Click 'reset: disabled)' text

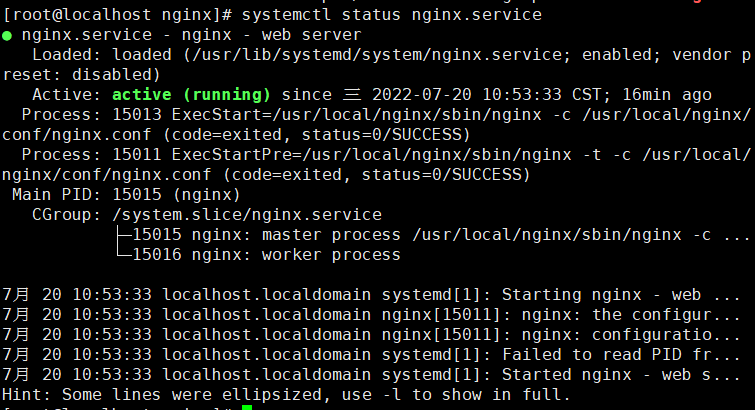81,75
